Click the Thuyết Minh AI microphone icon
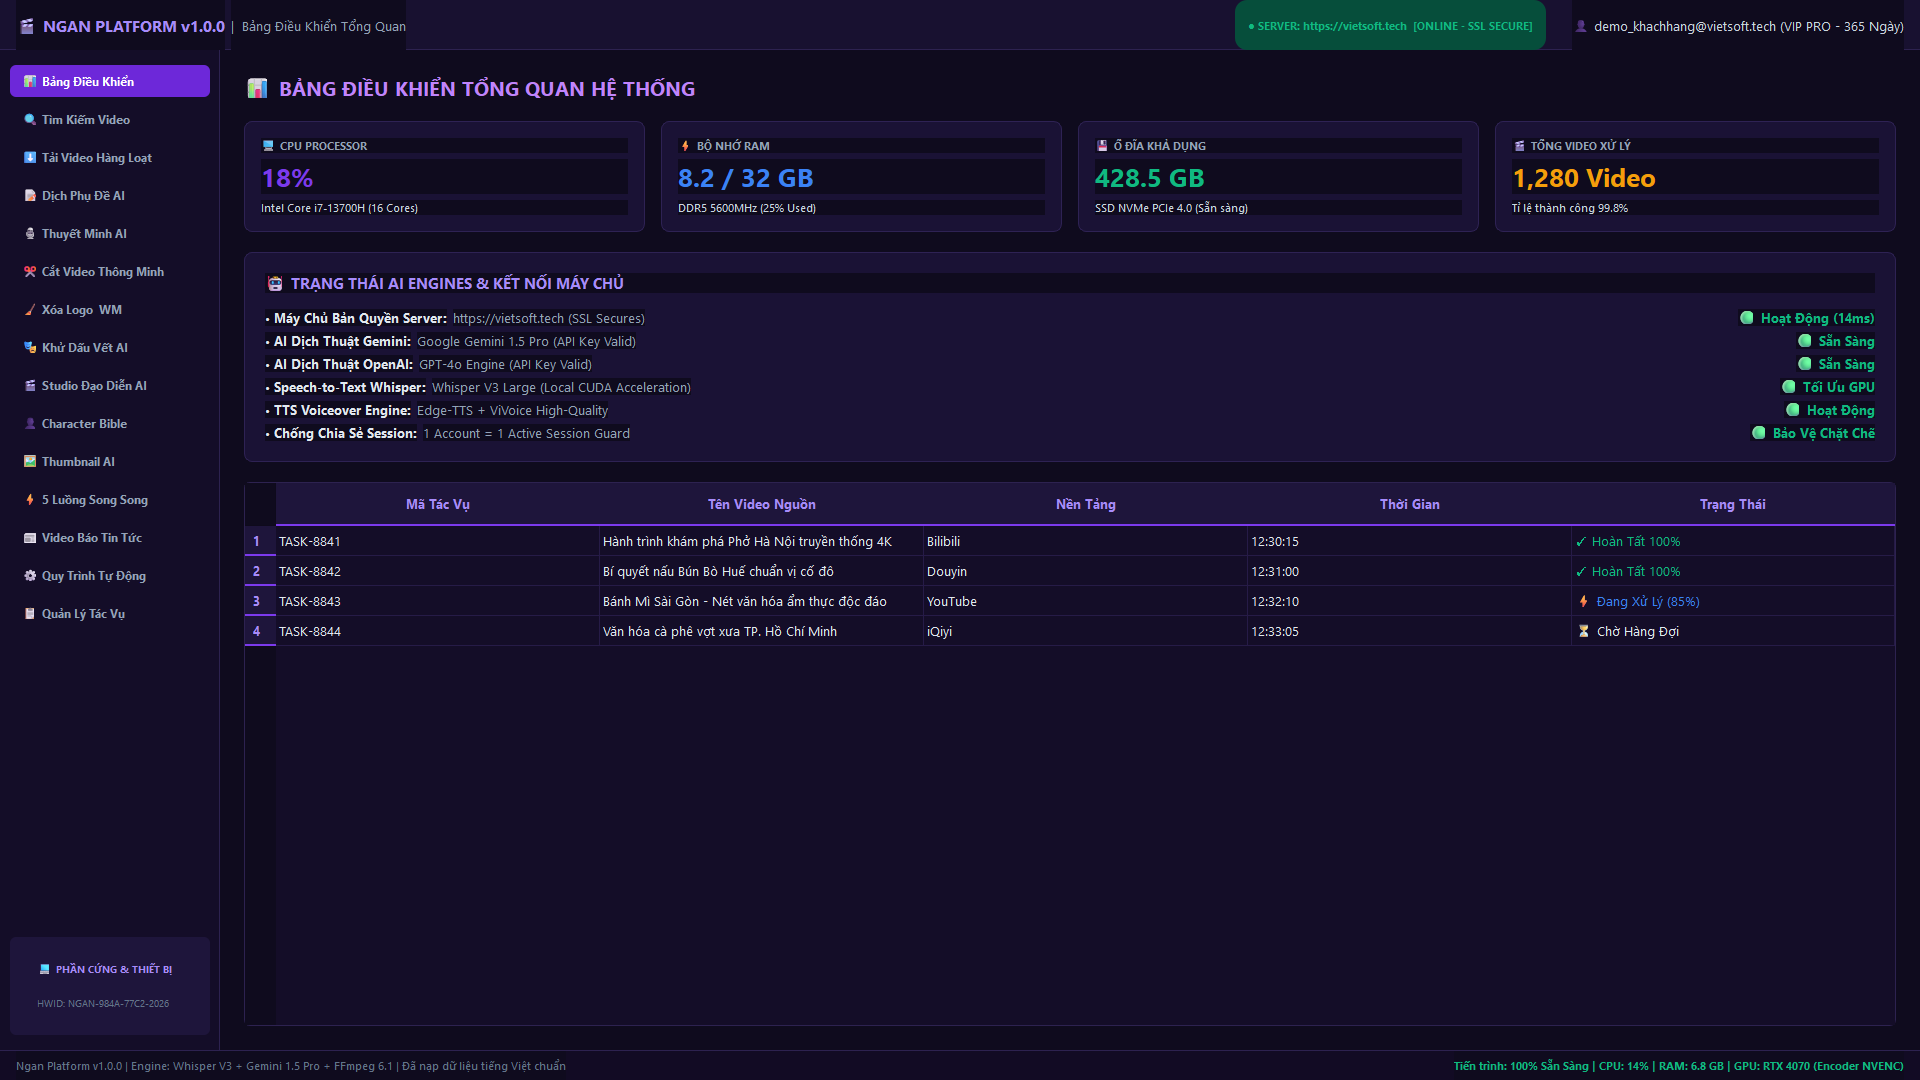1920x1080 pixels. (30, 234)
